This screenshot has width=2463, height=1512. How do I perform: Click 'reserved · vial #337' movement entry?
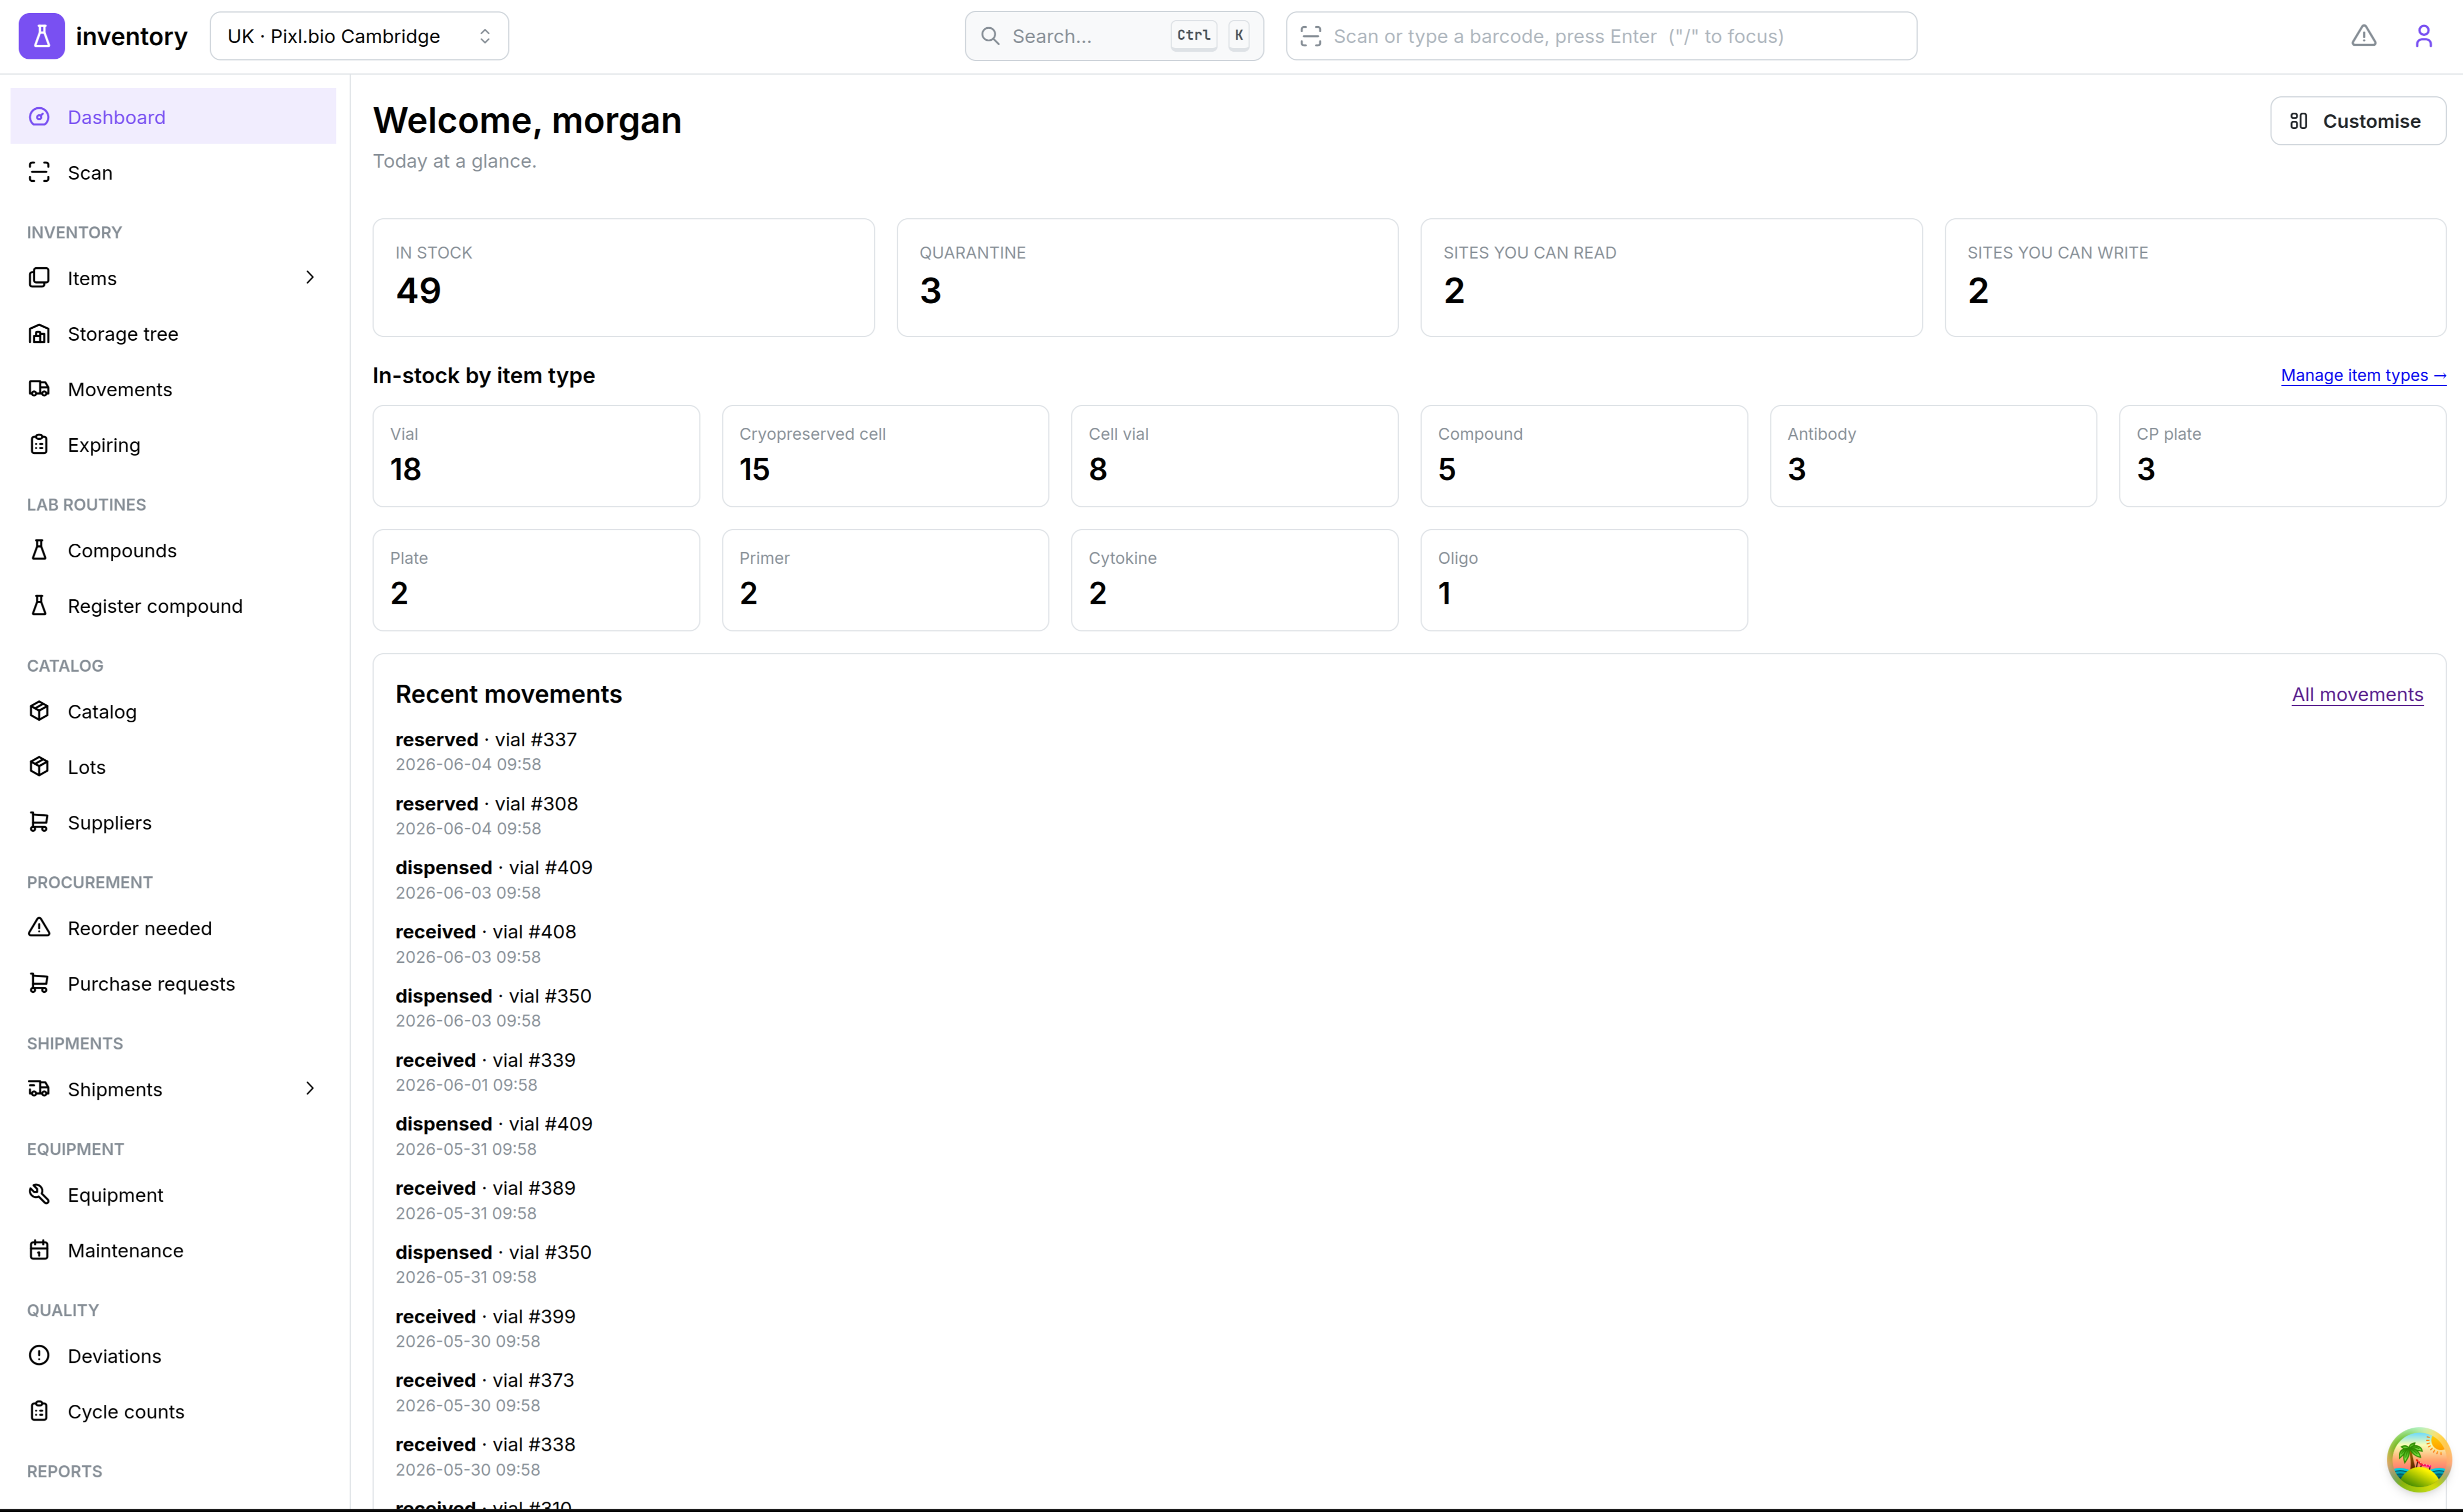click(x=486, y=739)
